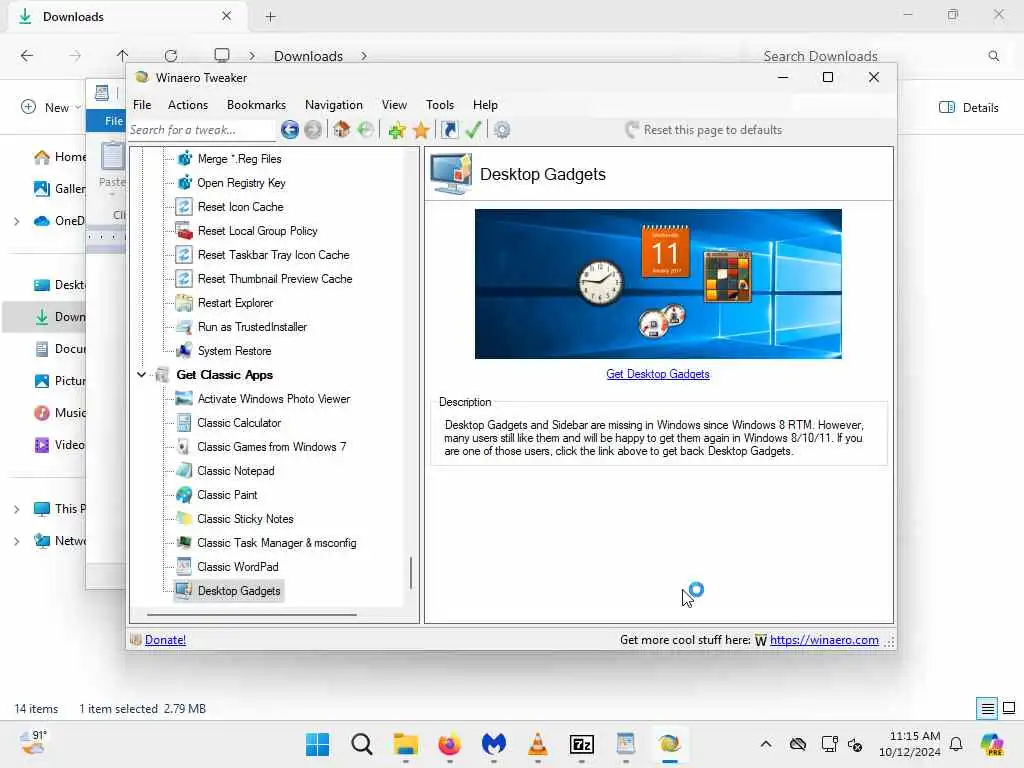Open bookmarks via yellow star icon

[x=421, y=130]
